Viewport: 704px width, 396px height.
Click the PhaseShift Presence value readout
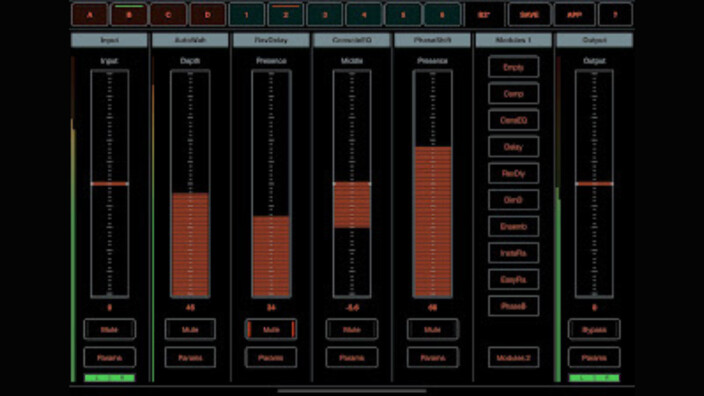click(432, 308)
